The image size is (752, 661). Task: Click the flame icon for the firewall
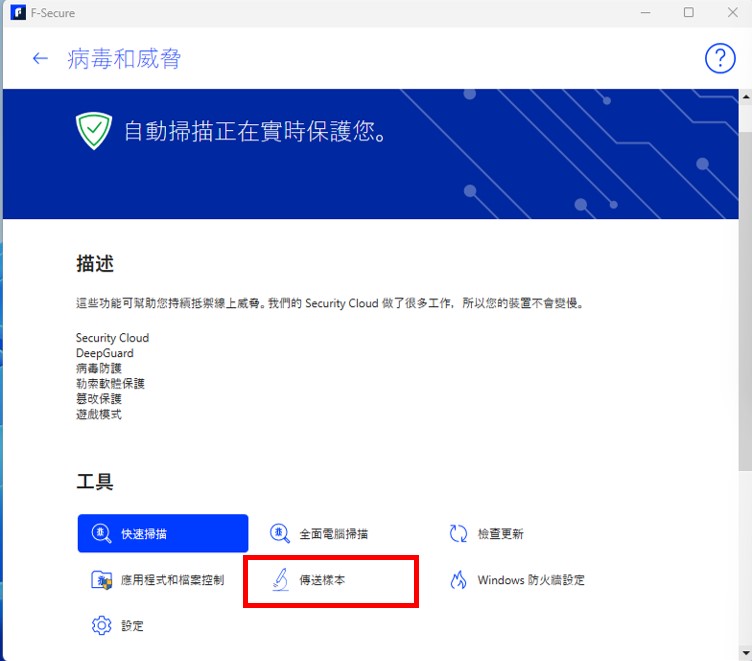pos(458,580)
